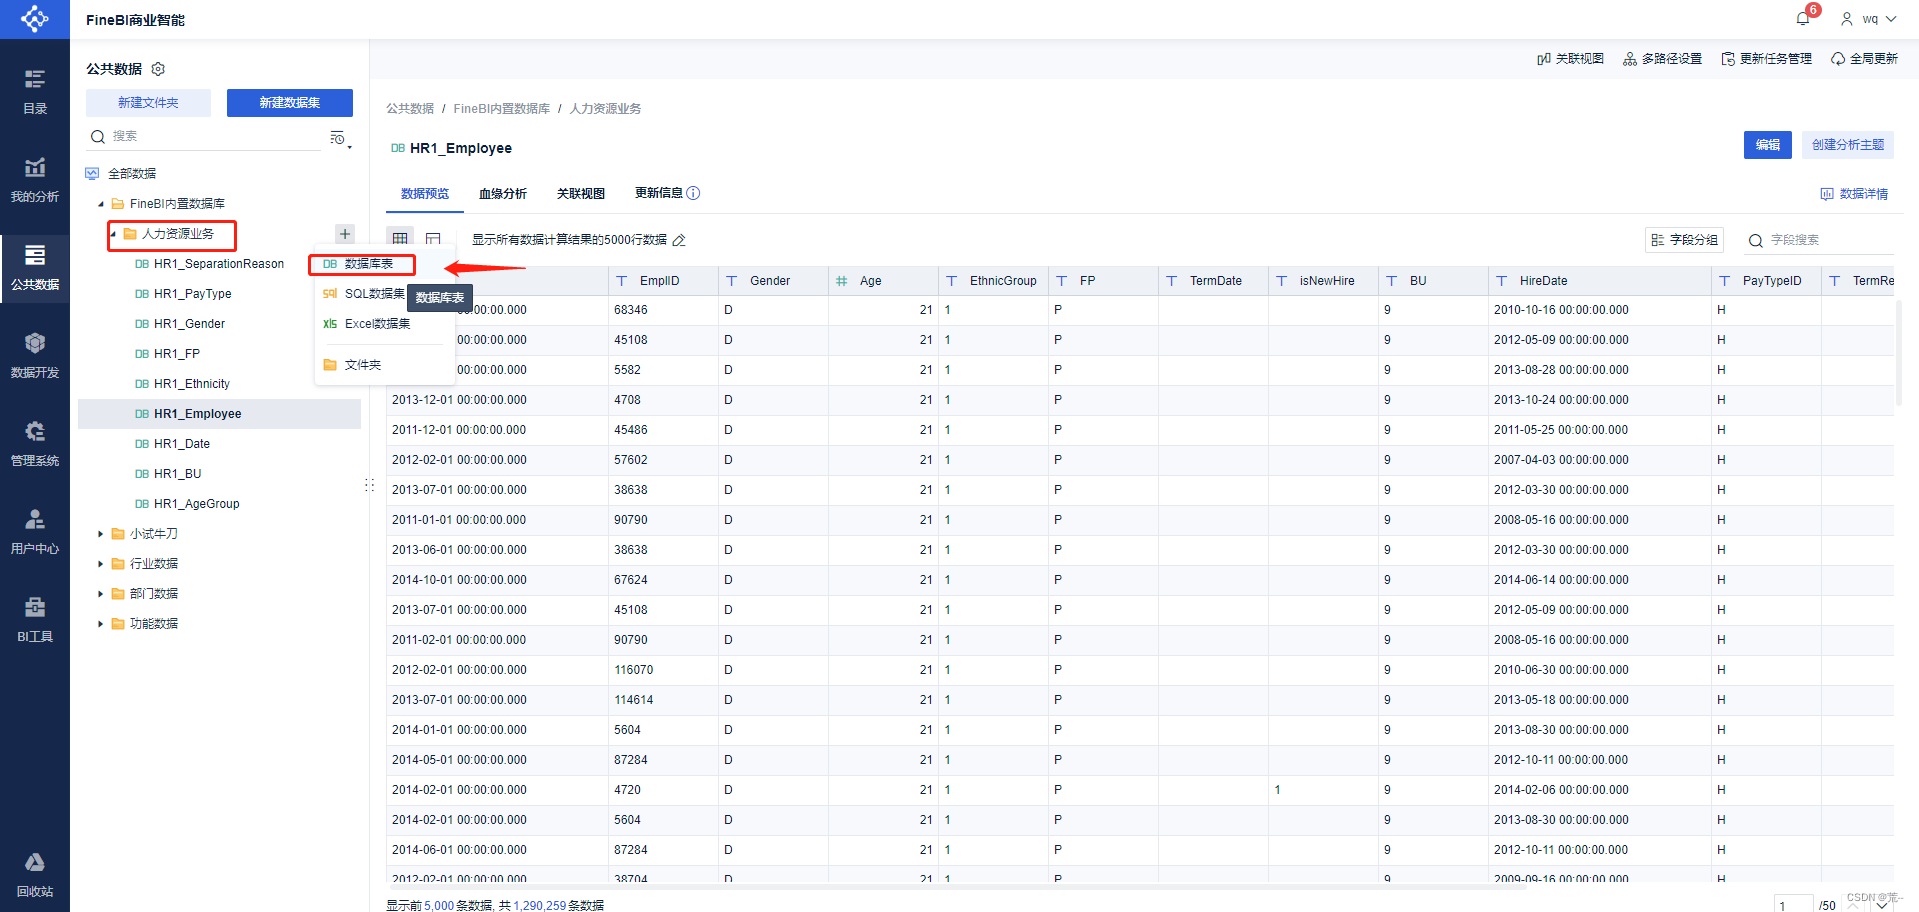Switch to the 关联视图 tab
Image resolution: width=1919 pixels, height=912 pixels.
(x=581, y=194)
